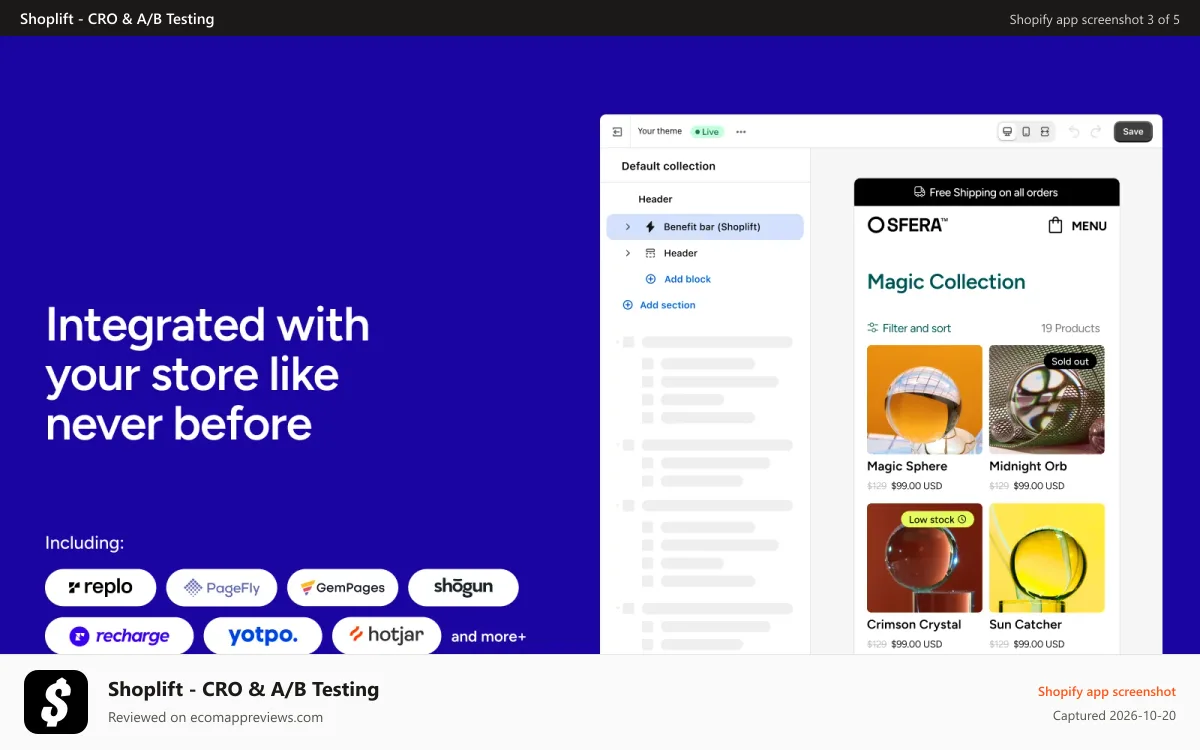Click the Shopify app screenshot label
The height and width of the screenshot is (750, 1200).
(x=1107, y=691)
